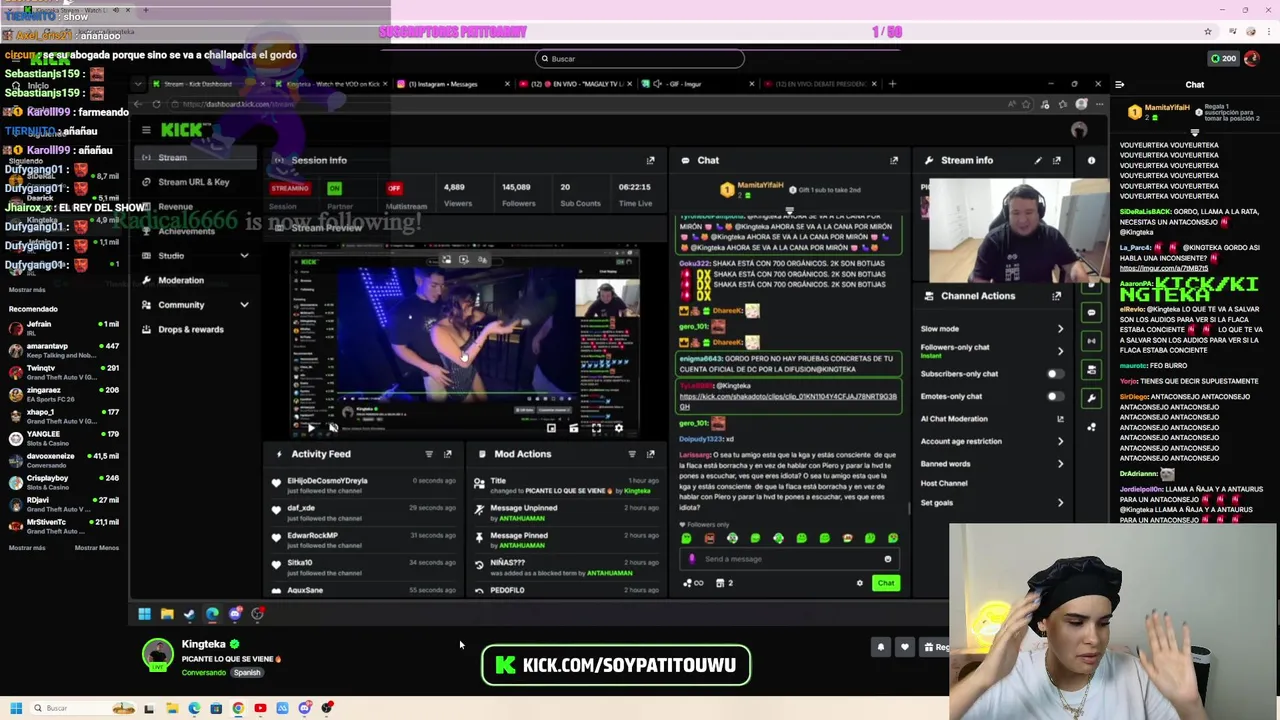Screen dimensions: 1280x720
Task: Click the captured-window Windows Start button
Action: pyautogui.click(x=144, y=614)
